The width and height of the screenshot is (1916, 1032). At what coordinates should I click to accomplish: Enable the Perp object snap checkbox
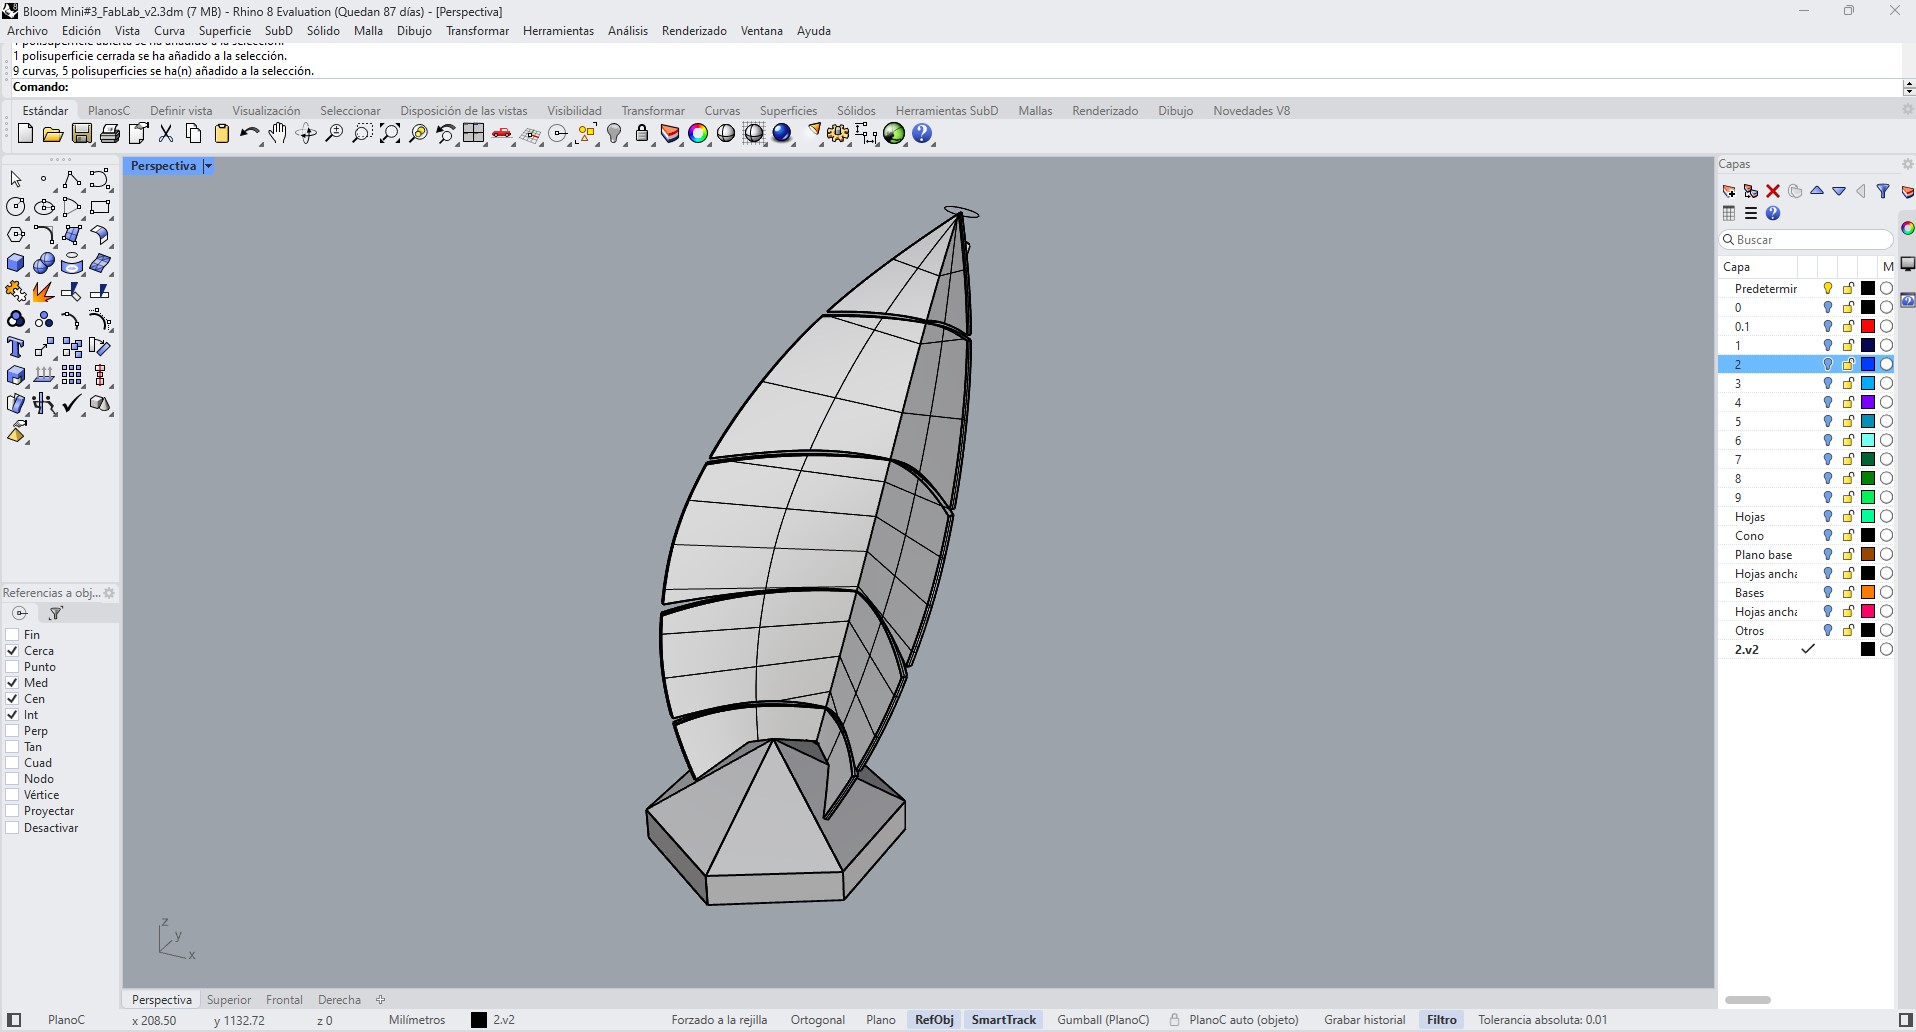click(x=12, y=731)
